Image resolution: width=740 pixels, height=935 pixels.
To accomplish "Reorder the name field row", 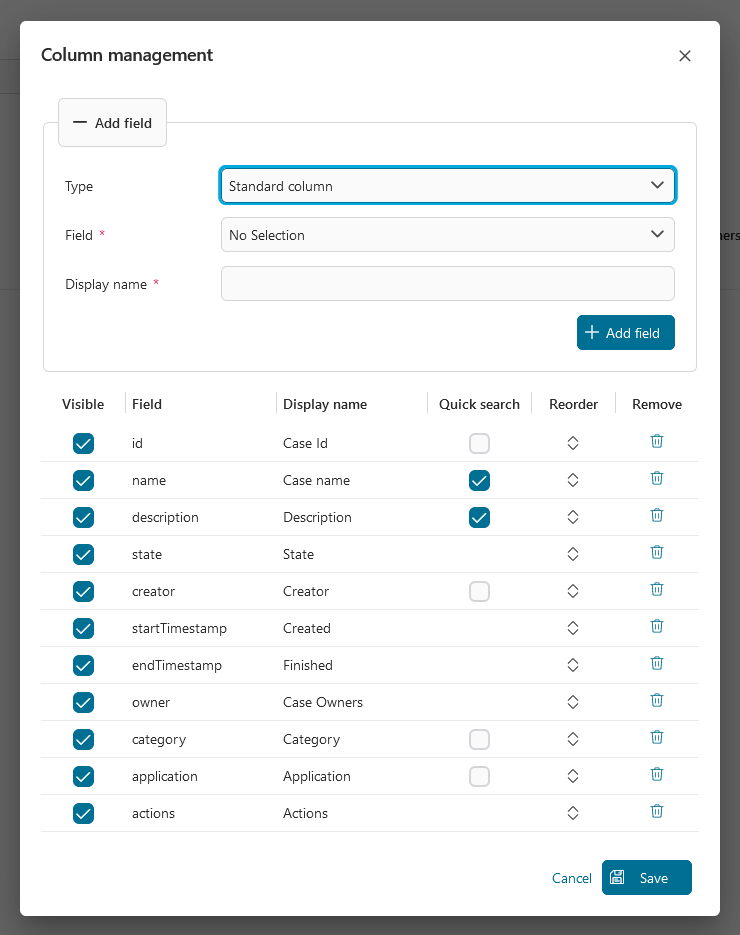I will 573,480.
